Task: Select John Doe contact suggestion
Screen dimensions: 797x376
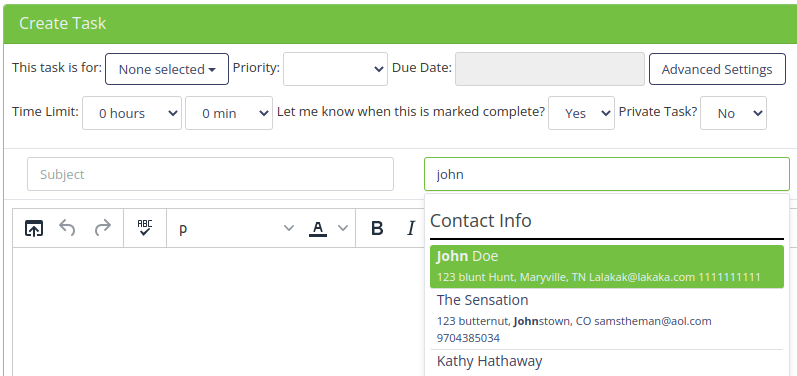Action: [607, 267]
